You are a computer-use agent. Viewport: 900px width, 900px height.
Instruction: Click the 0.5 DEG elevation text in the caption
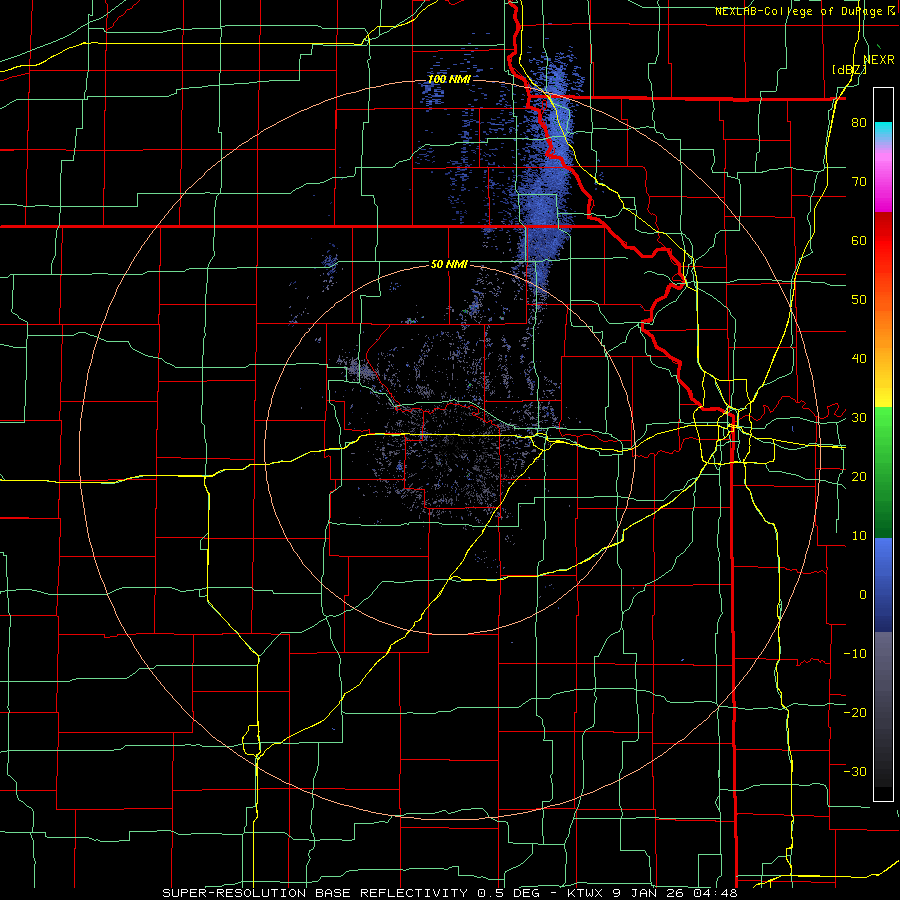[507, 893]
